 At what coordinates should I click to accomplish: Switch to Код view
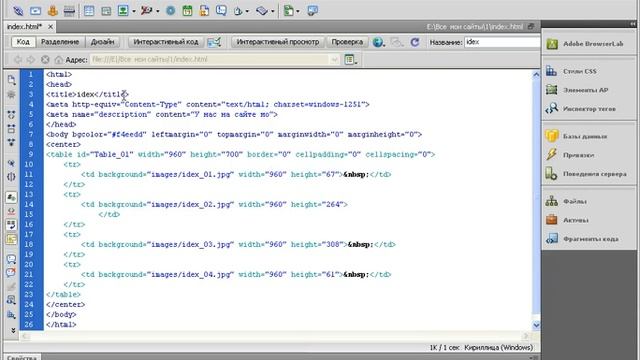(x=23, y=42)
